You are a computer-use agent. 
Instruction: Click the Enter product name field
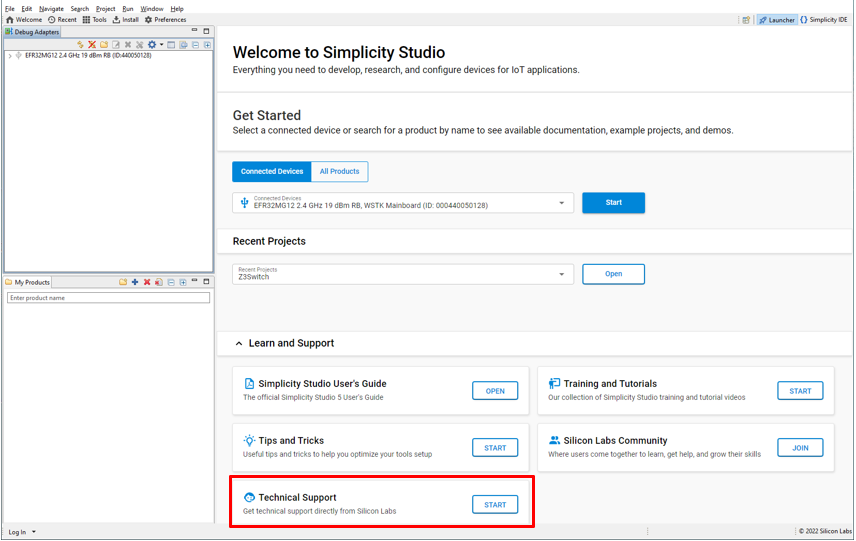pos(108,298)
